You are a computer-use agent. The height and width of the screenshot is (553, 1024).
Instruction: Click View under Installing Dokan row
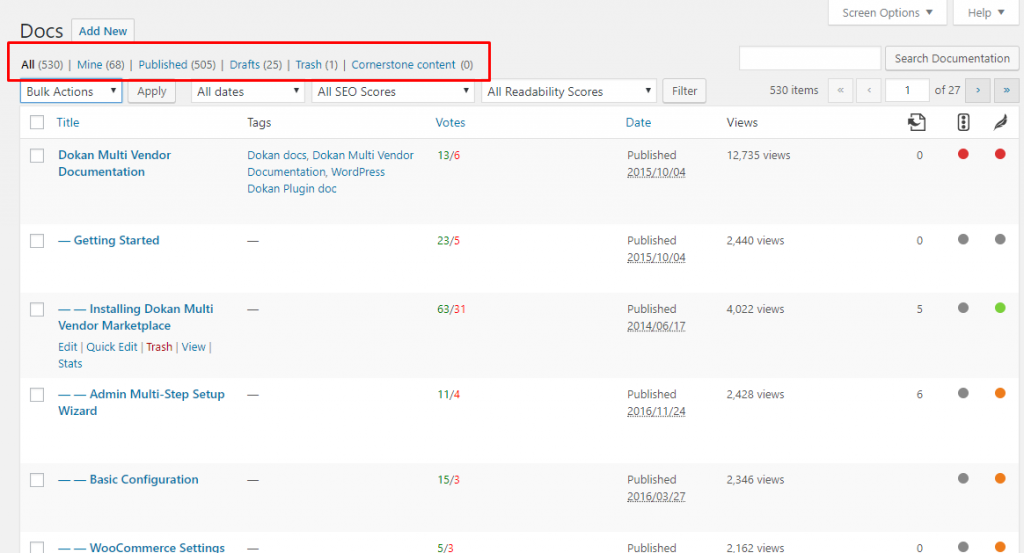tap(193, 347)
